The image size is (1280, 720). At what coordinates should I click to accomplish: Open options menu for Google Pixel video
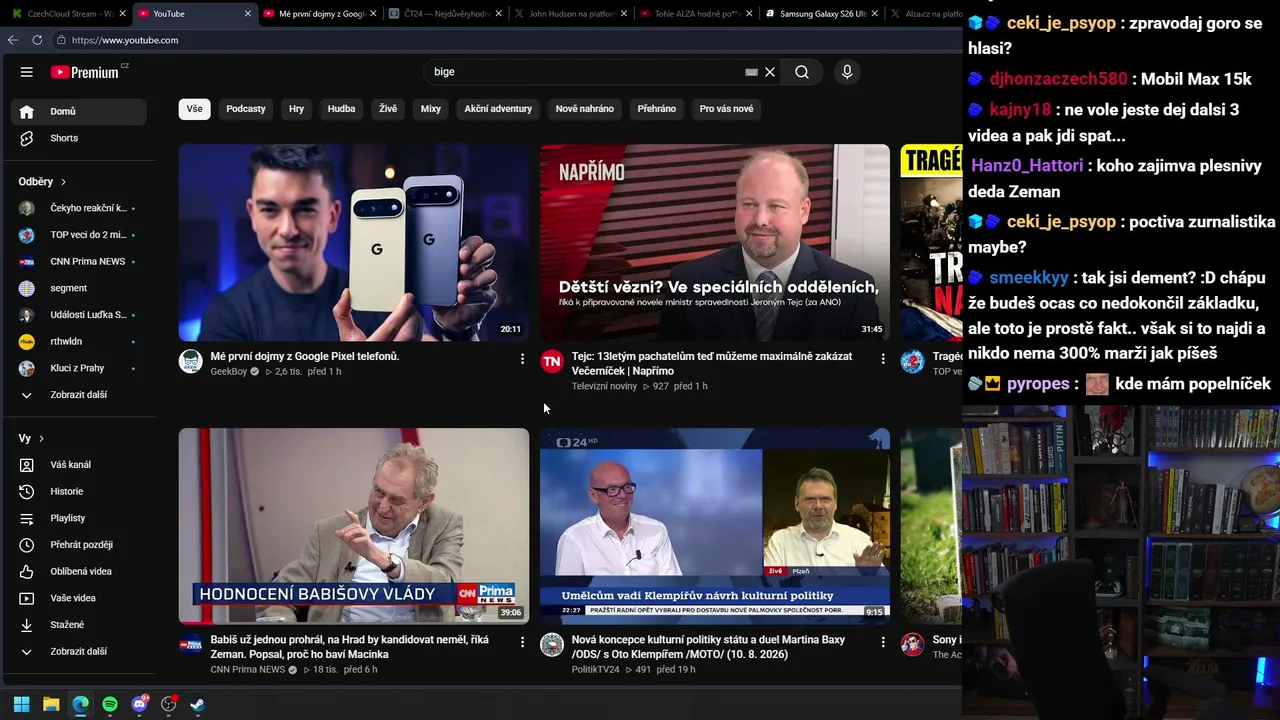click(x=522, y=358)
